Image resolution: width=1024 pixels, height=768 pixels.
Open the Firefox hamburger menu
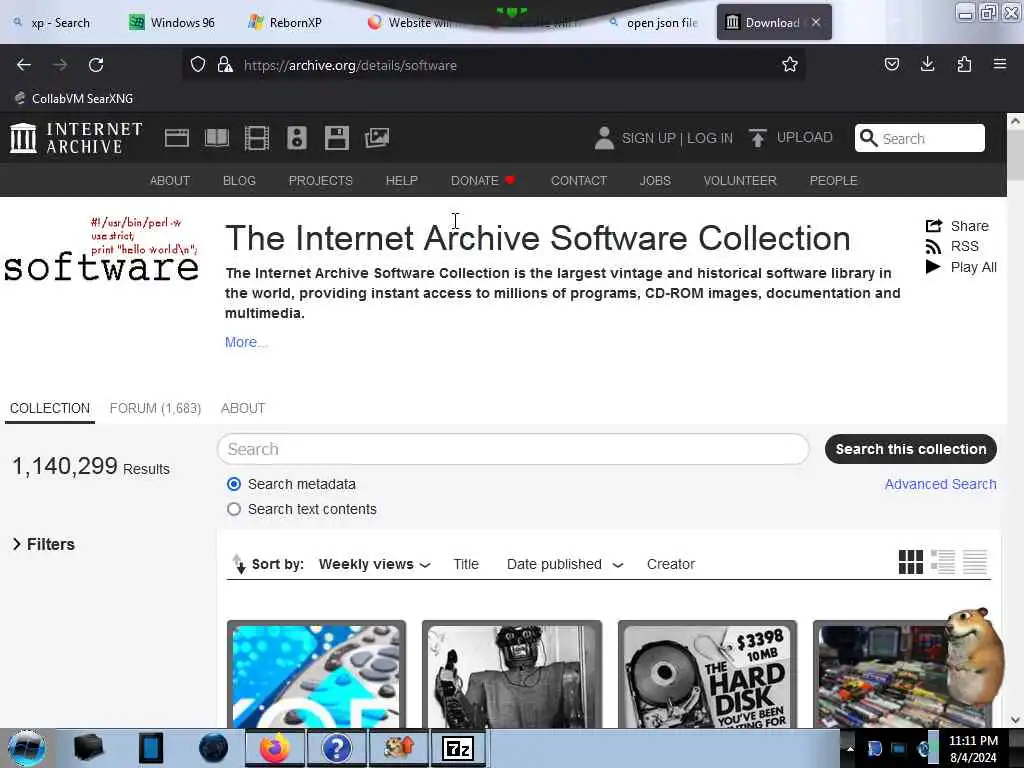(1000, 64)
